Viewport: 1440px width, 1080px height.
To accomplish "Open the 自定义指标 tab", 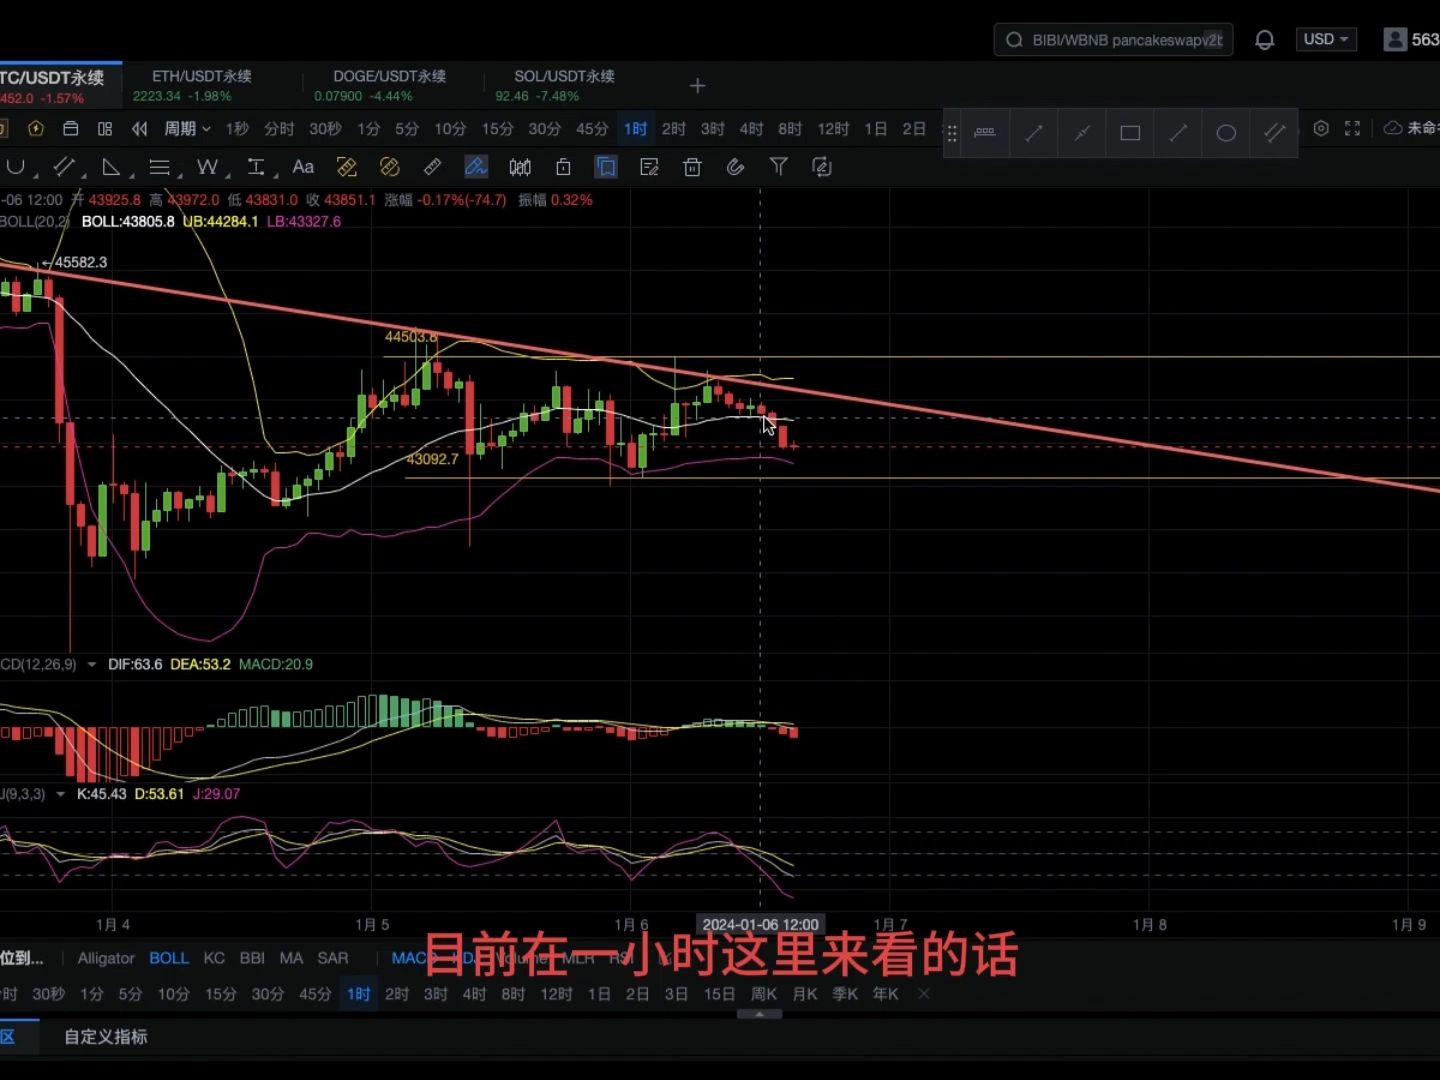I will 105,1037.
